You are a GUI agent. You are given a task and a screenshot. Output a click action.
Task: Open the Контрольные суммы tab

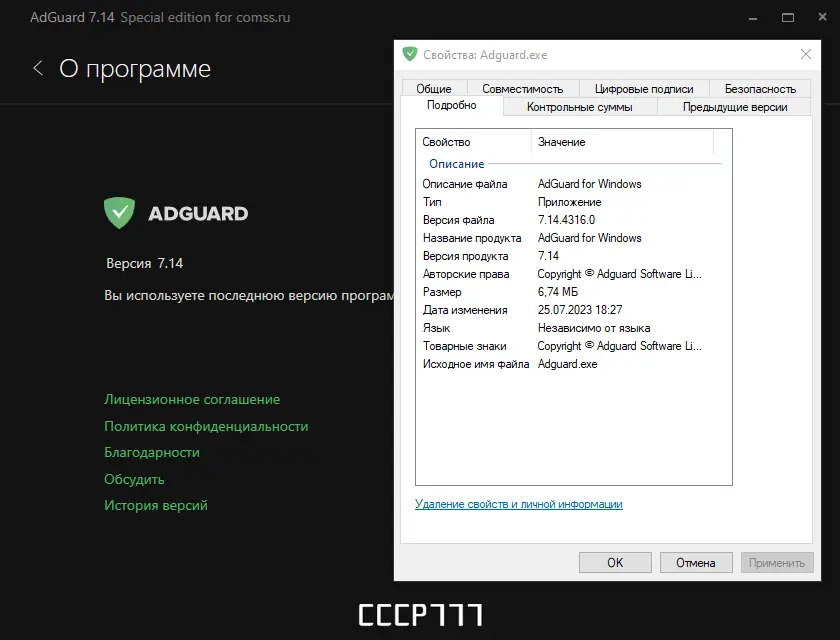point(580,107)
